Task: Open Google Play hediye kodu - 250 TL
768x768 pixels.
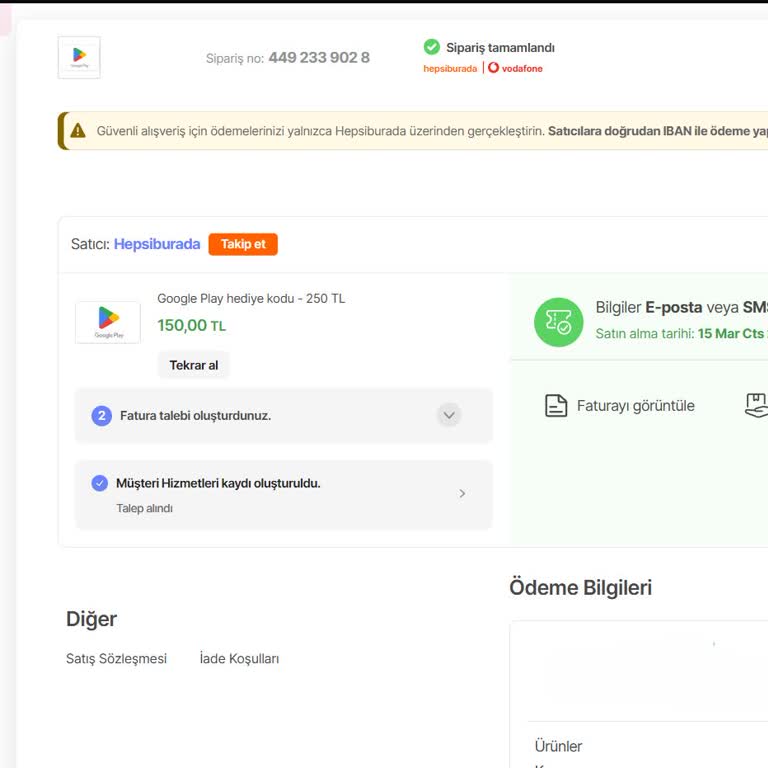Action: (x=251, y=298)
